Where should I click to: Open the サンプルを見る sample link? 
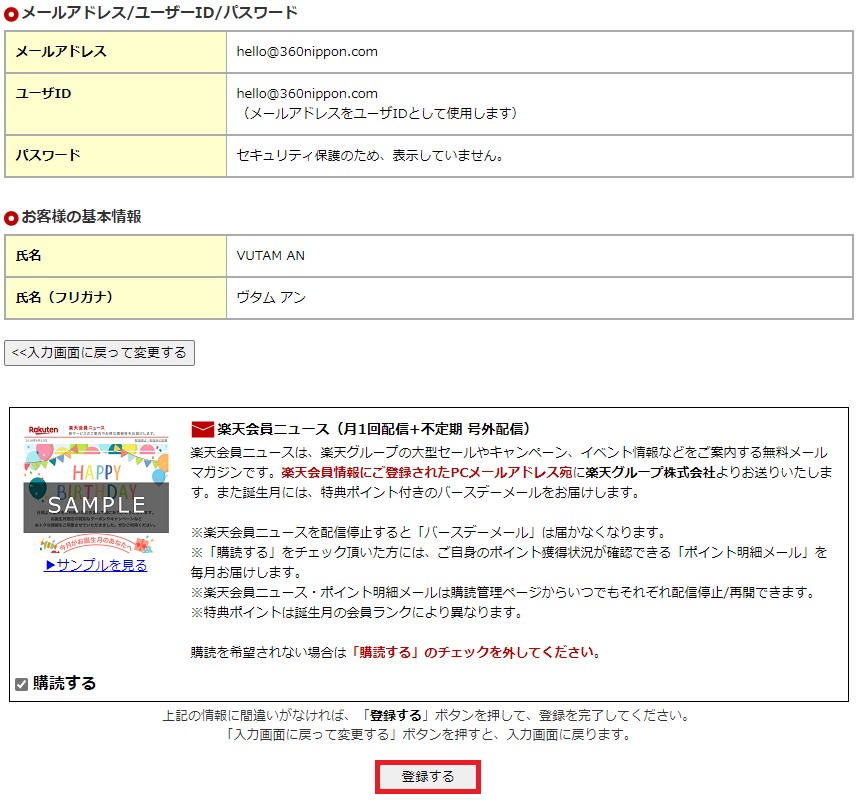click(95, 565)
